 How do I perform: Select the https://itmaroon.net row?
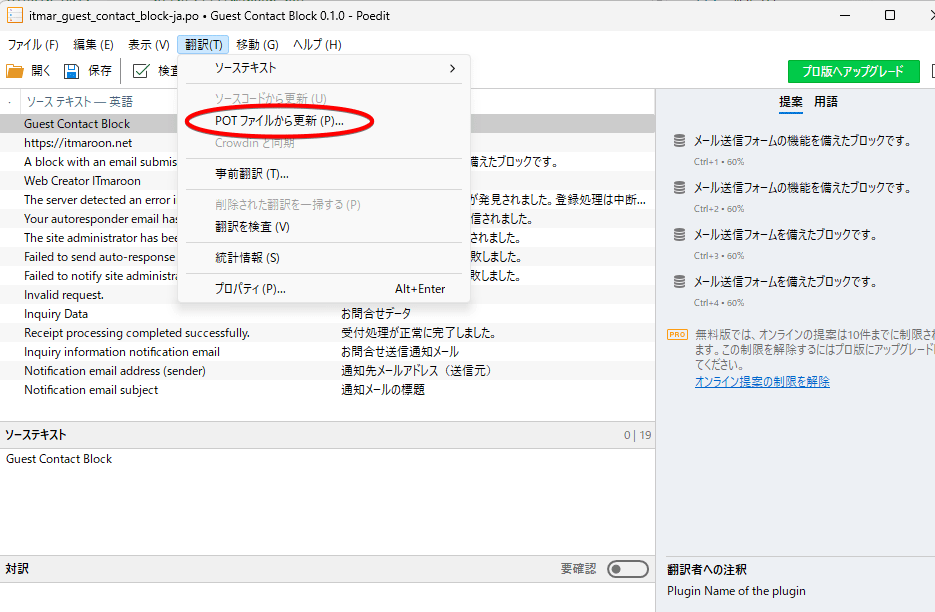point(327,143)
